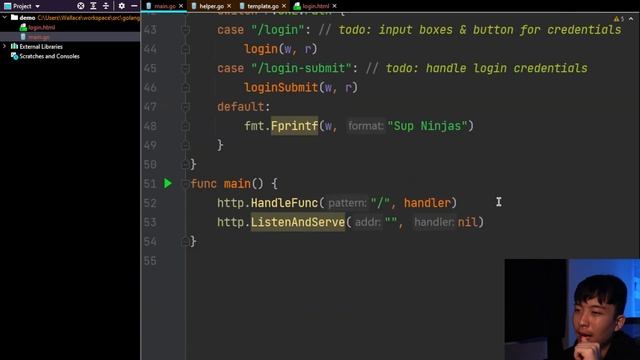
Task: Toggle fold marker on line 45
Action: pos(185,68)
